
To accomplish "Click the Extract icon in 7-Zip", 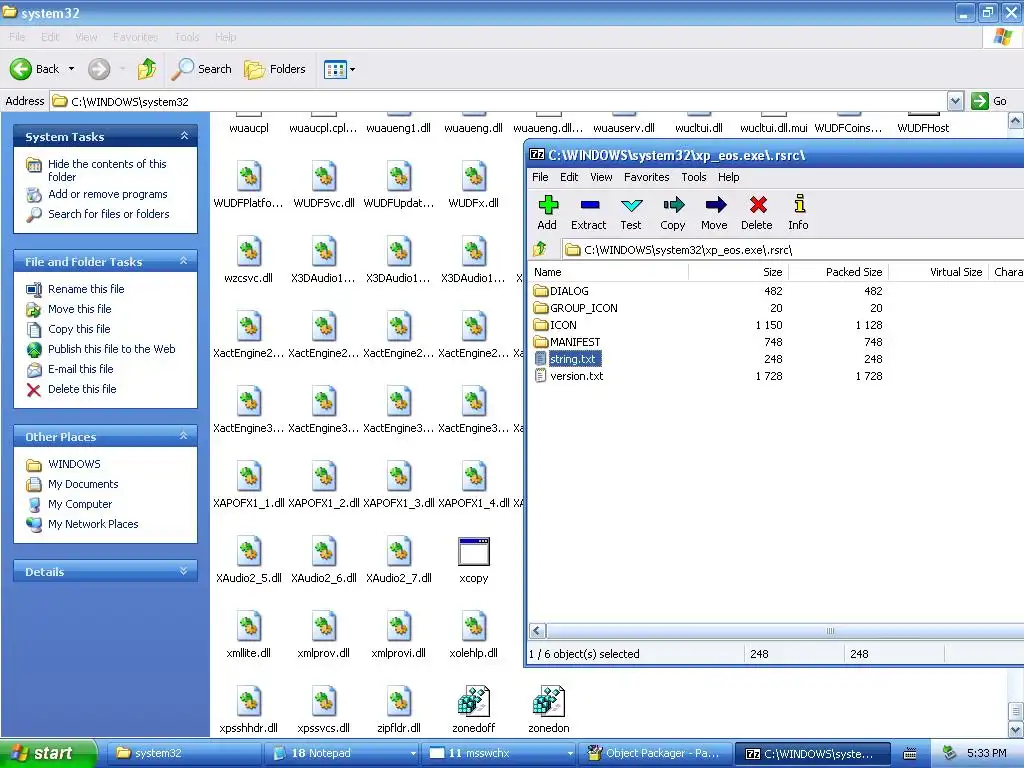I will point(589,213).
